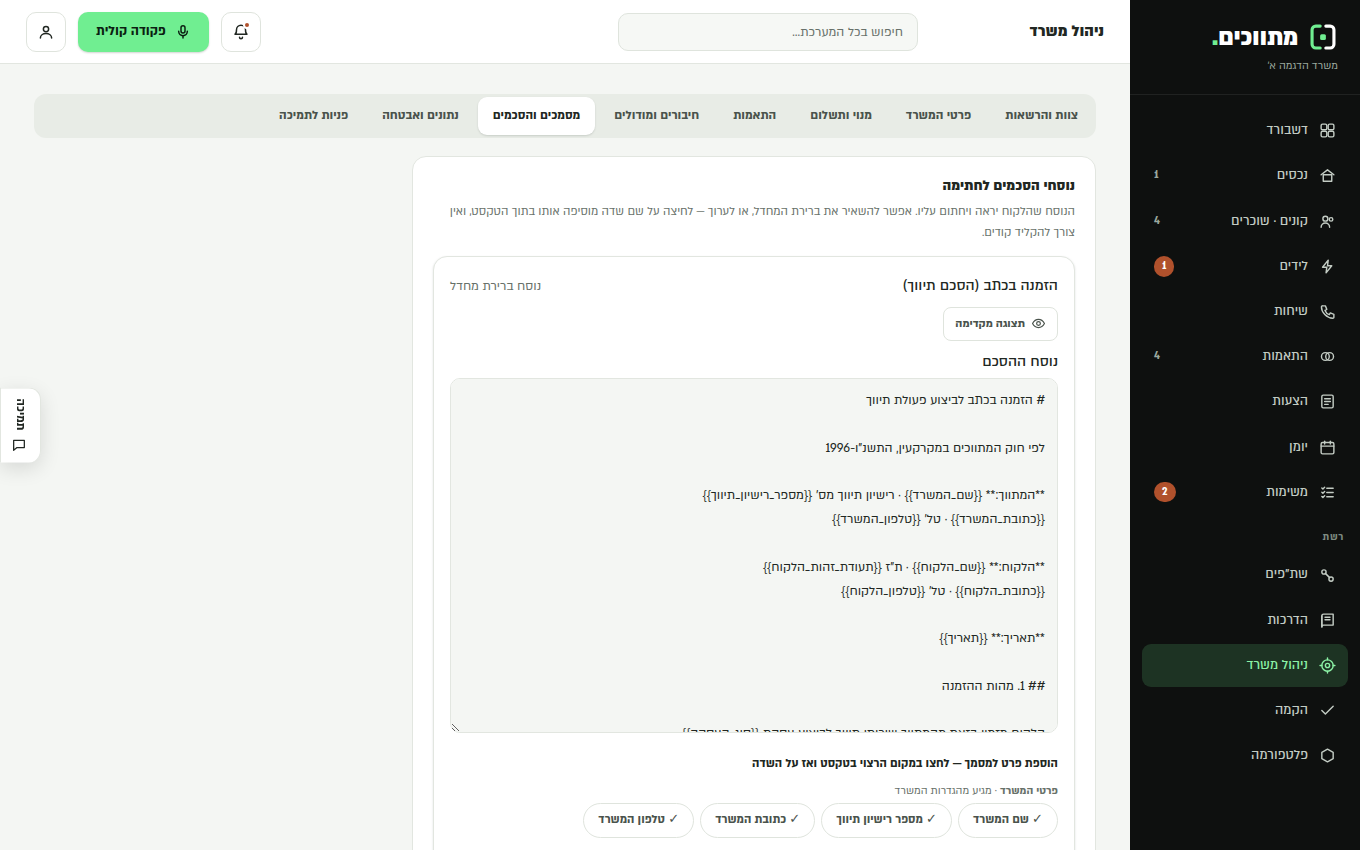Screen dimensions: 1360x850
Task: Open קונים · שוכרים in the sidebar
Action: [x=1245, y=221]
